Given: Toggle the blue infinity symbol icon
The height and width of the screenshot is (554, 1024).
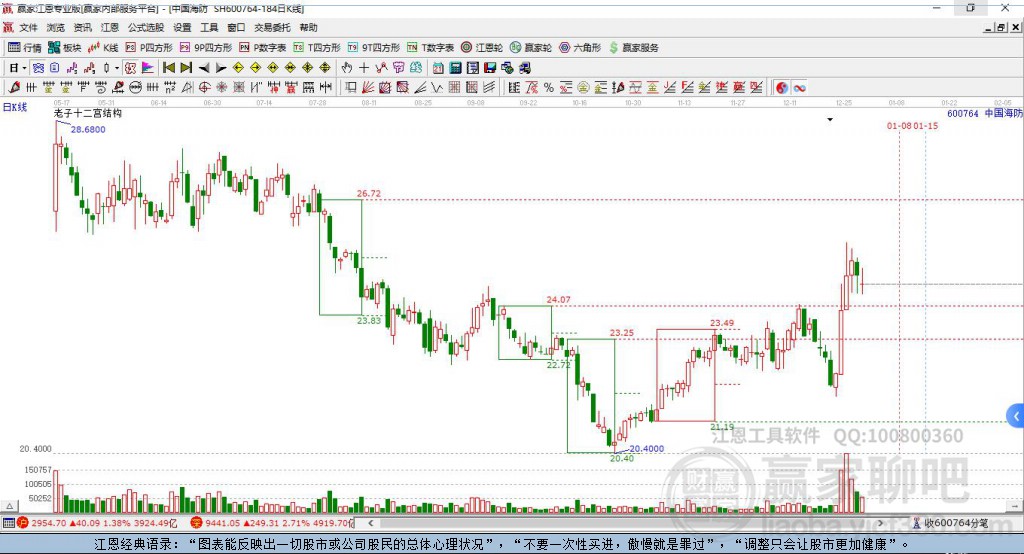Looking at the screenshot, I should [x=799, y=87].
